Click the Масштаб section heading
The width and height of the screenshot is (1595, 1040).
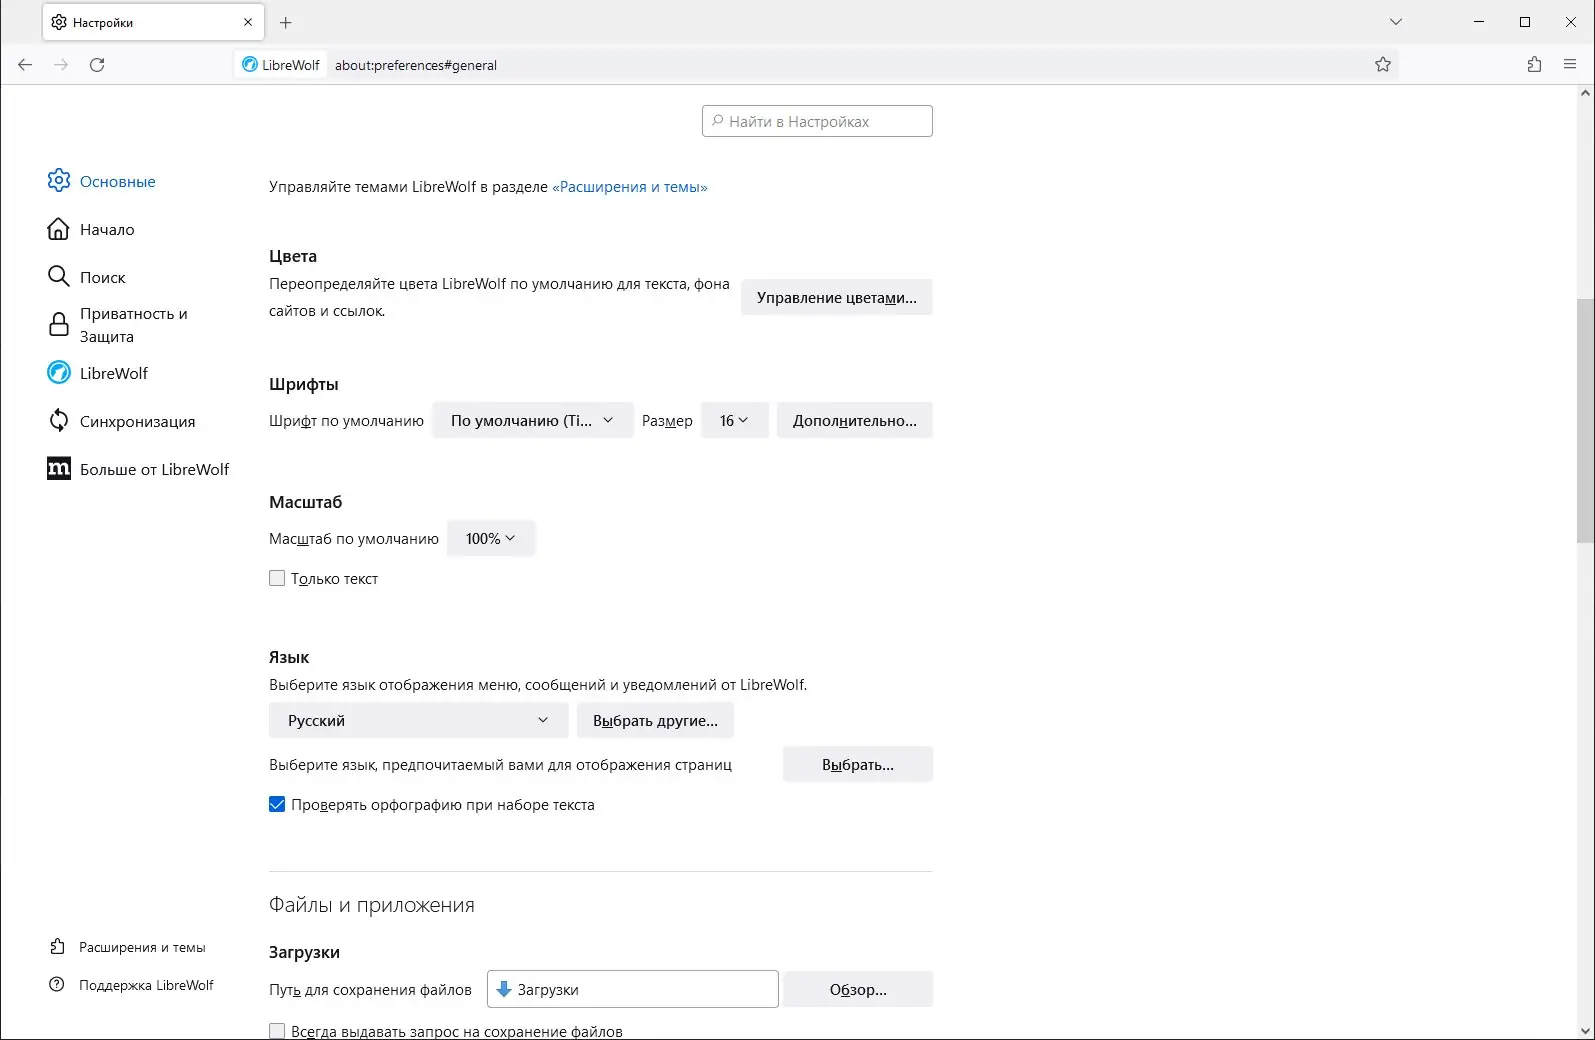pos(306,502)
